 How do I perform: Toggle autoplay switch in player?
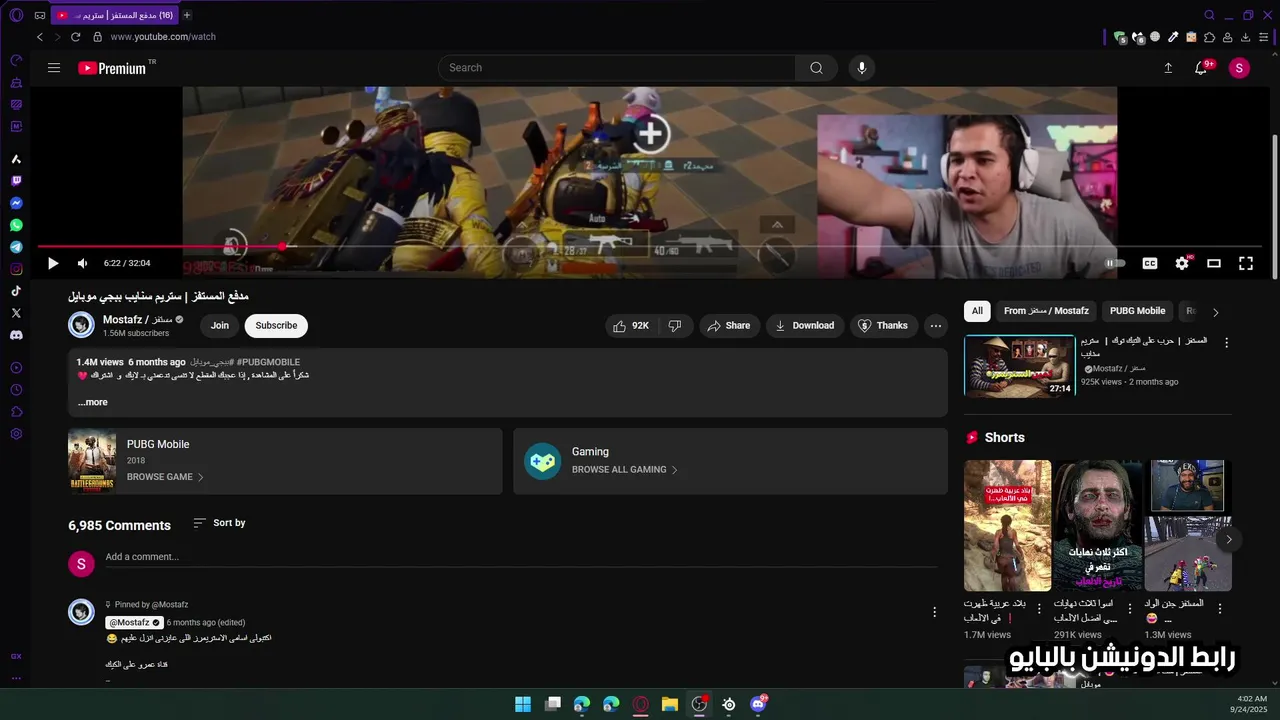click(1115, 263)
